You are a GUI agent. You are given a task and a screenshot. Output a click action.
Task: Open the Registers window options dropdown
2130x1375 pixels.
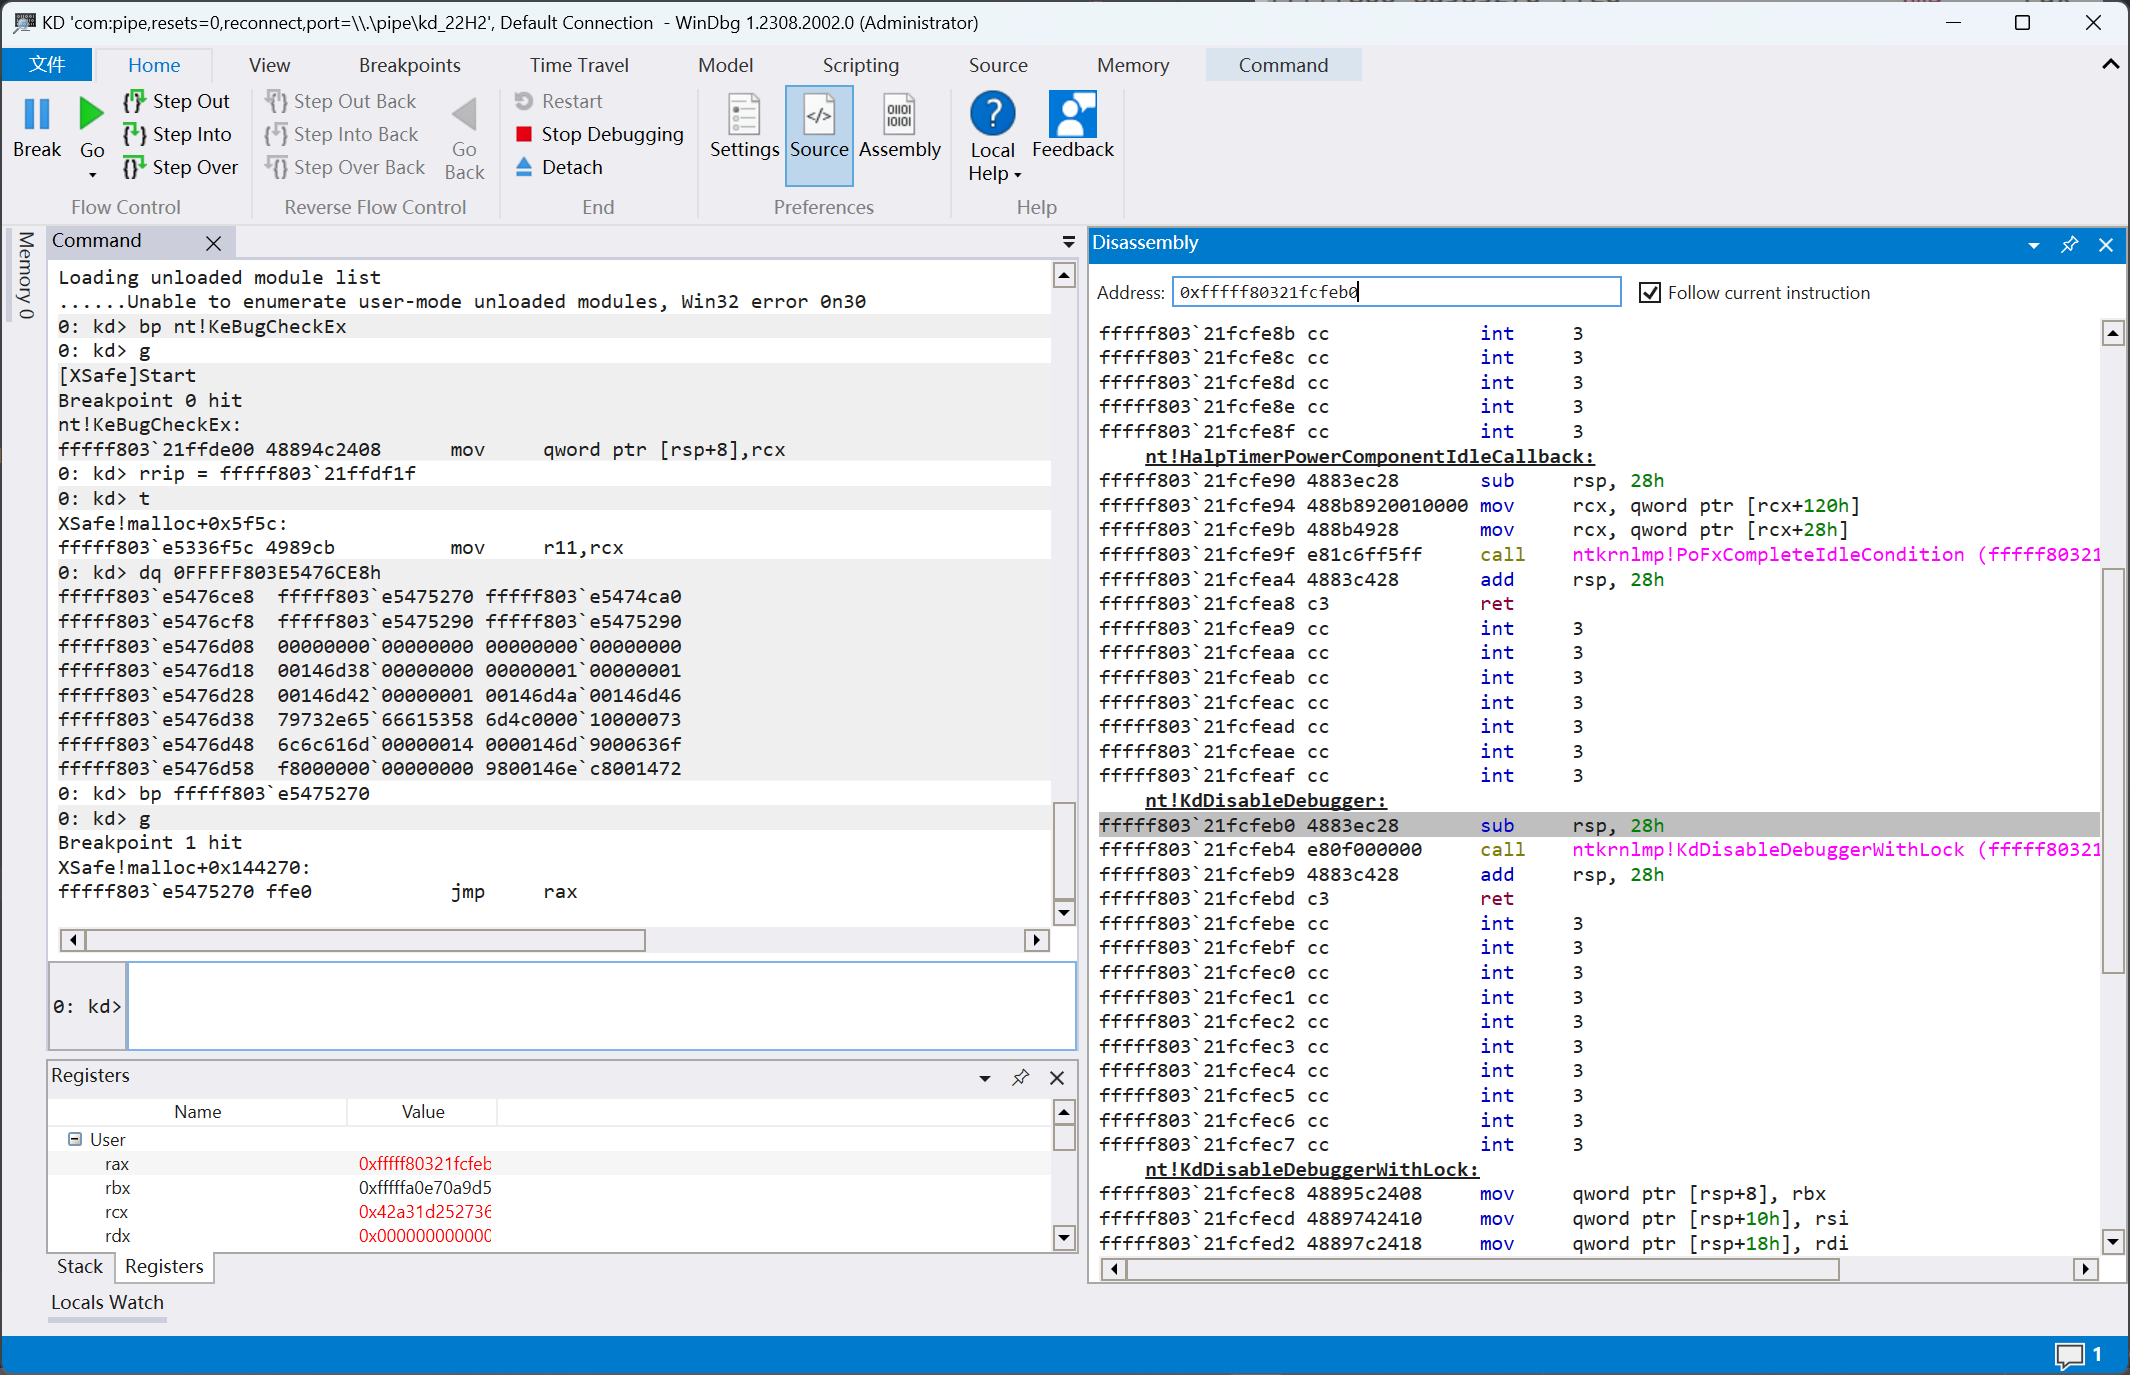tap(984, 1078)
